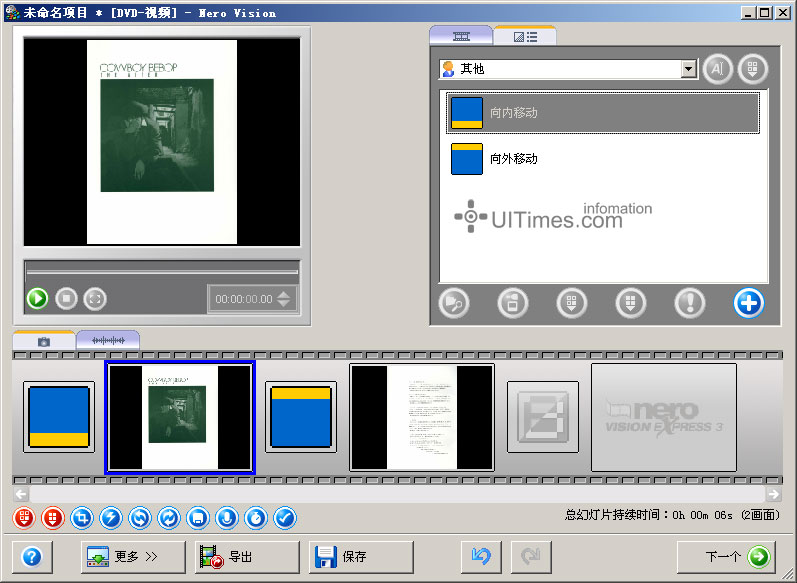The width and height of the screenshot is (797, 583).
Task: Select the Cowboy Bebop slide in timeline
Action: (180, 418)
